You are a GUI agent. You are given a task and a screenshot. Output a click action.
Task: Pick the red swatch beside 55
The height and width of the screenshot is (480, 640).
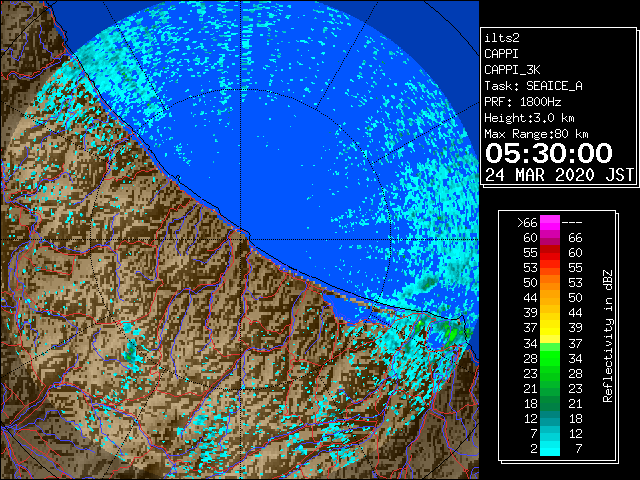(550, 253)
